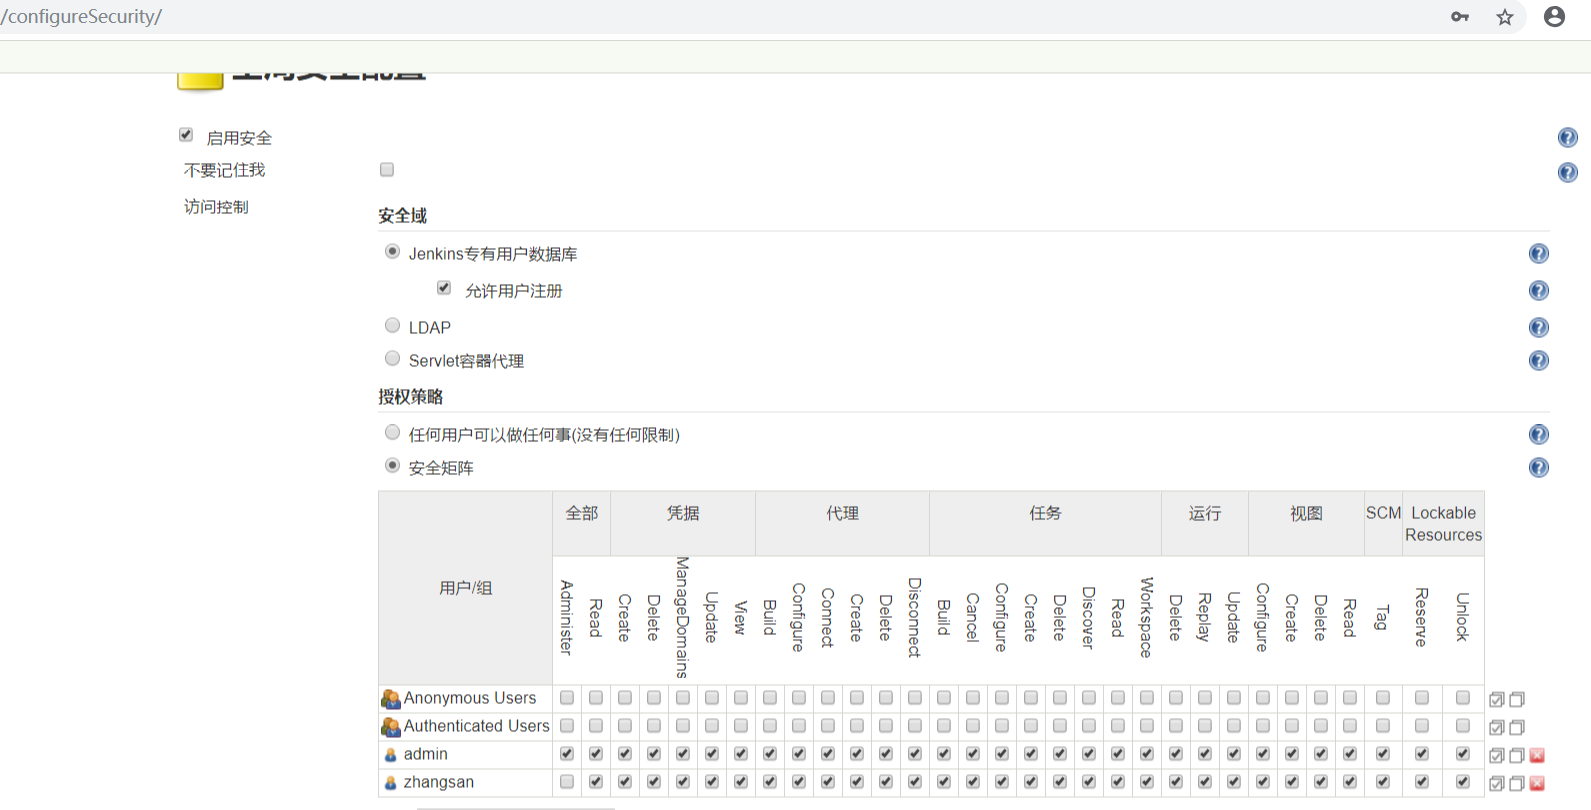Grant Administer permission to zhangsan
1591x810 pixels.
pyautogui.click(x=567, y=782)
